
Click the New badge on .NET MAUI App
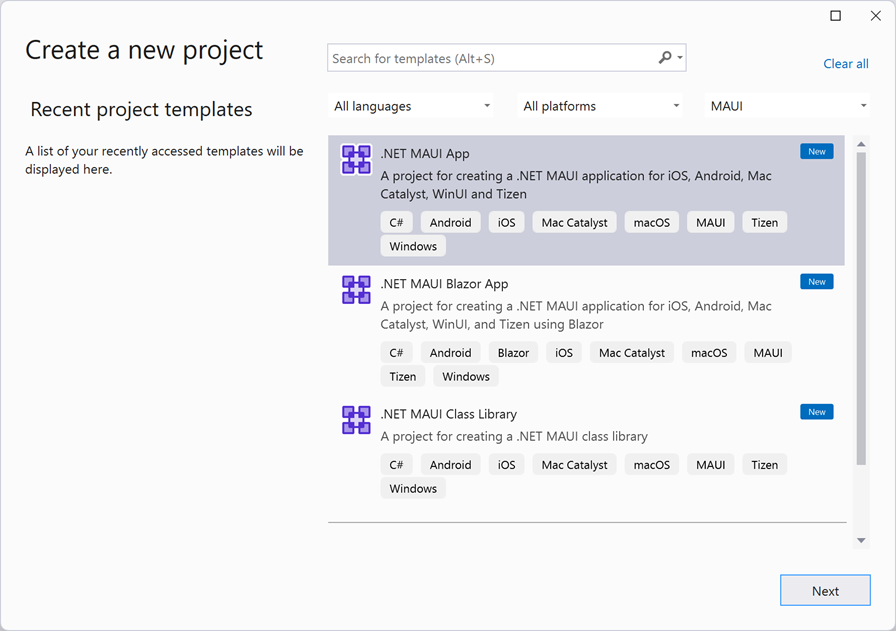(816, 152)
